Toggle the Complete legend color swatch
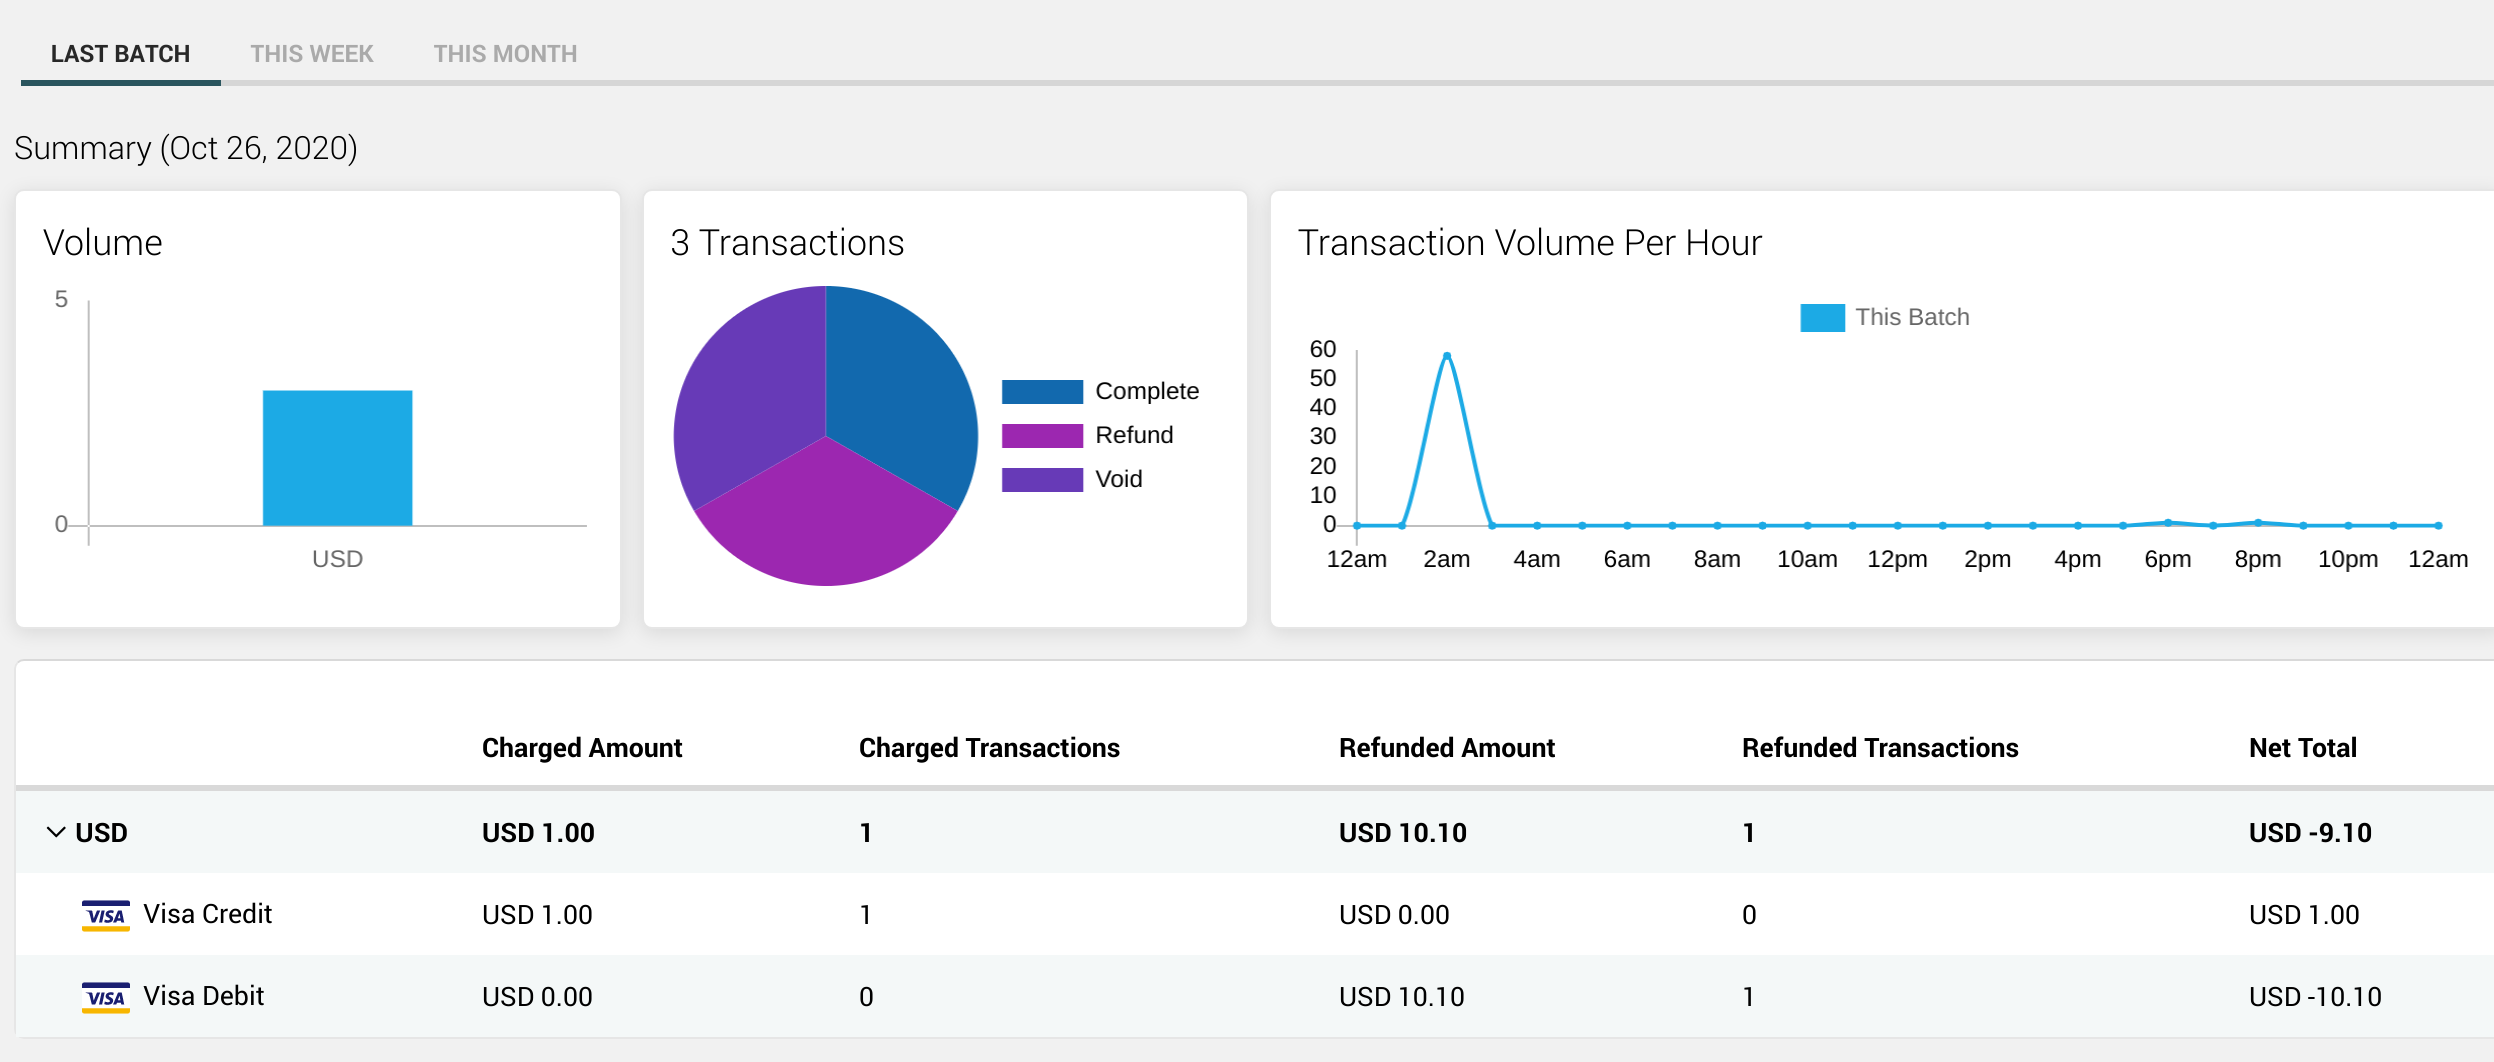 [x=1042, y=391]
